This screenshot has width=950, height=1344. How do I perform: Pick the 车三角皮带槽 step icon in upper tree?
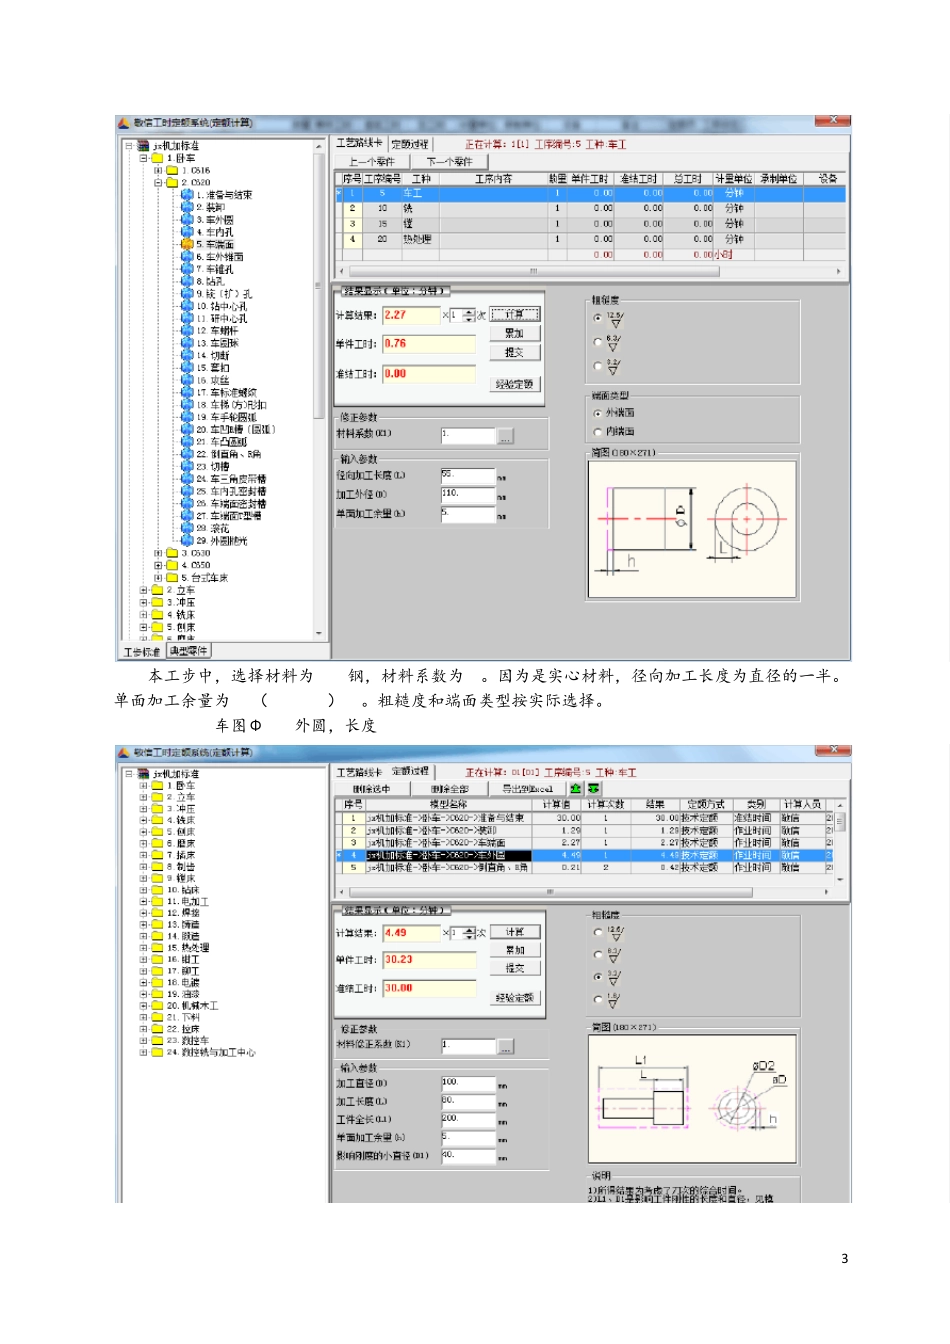tap(187, 479)
